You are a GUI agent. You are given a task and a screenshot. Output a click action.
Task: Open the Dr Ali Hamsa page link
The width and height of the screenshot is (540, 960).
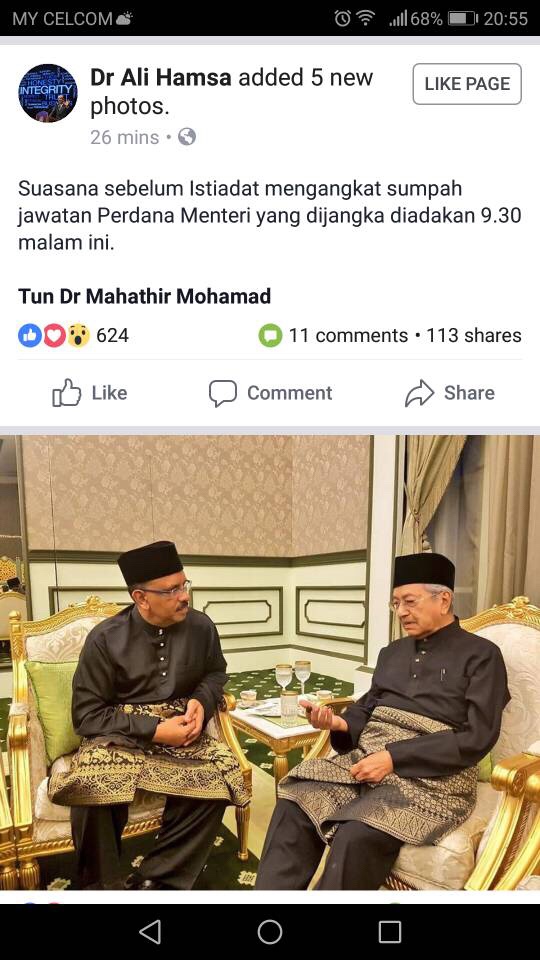coord(161,78)
